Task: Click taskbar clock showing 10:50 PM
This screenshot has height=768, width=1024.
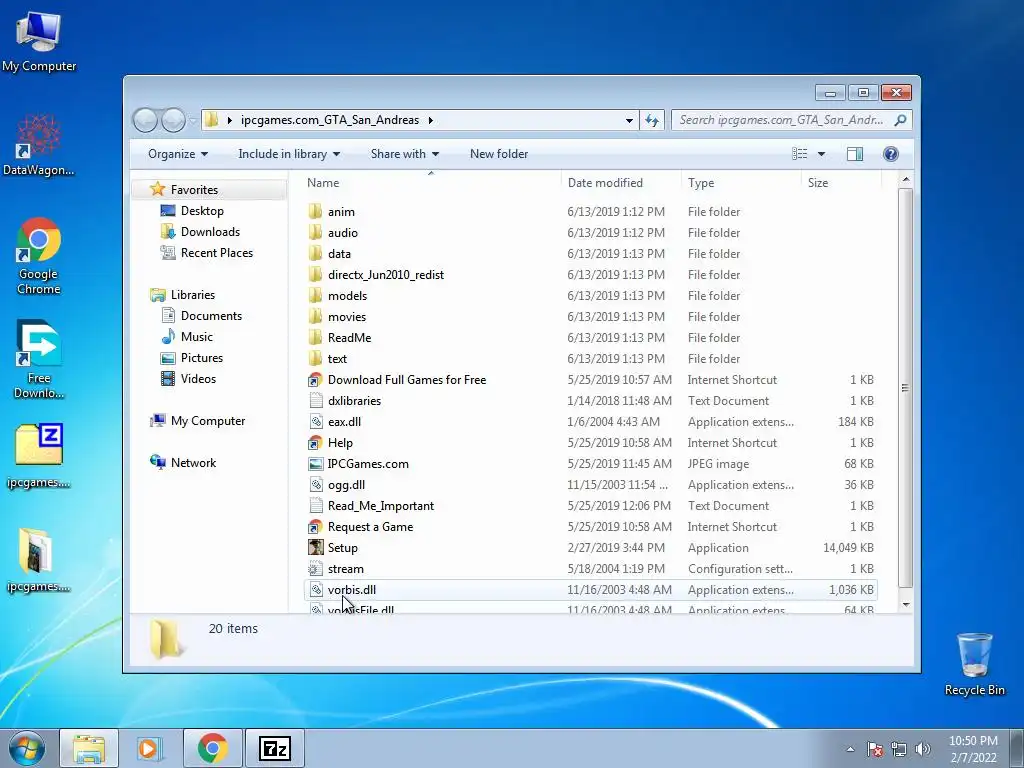Action: click(x=973, y=749)
